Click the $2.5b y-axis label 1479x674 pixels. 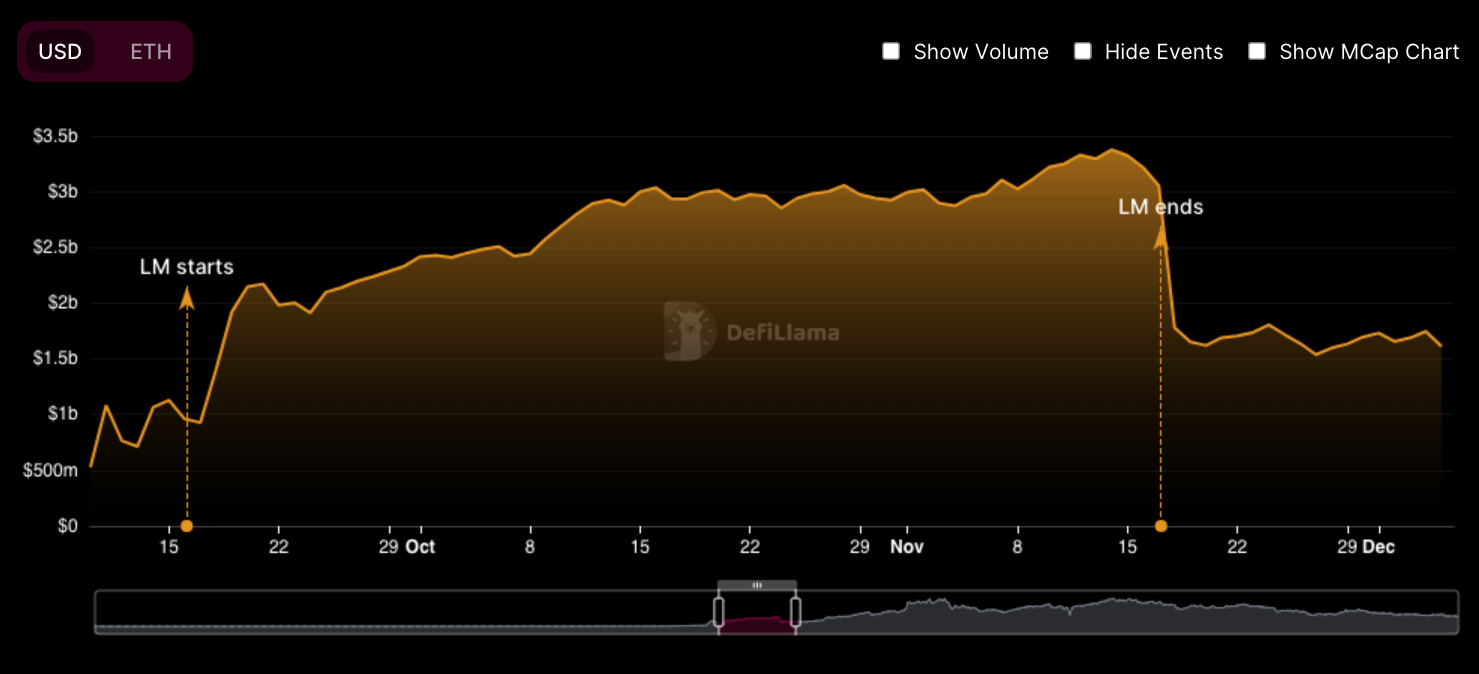pos(57,248)
